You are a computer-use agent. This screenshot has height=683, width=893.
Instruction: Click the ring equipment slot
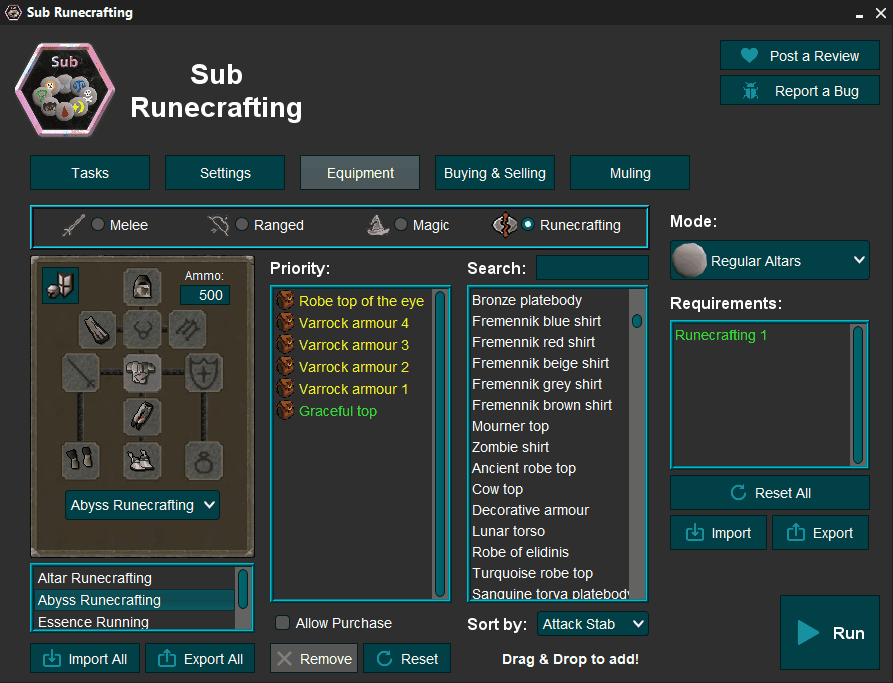click(x=202, y=460)
